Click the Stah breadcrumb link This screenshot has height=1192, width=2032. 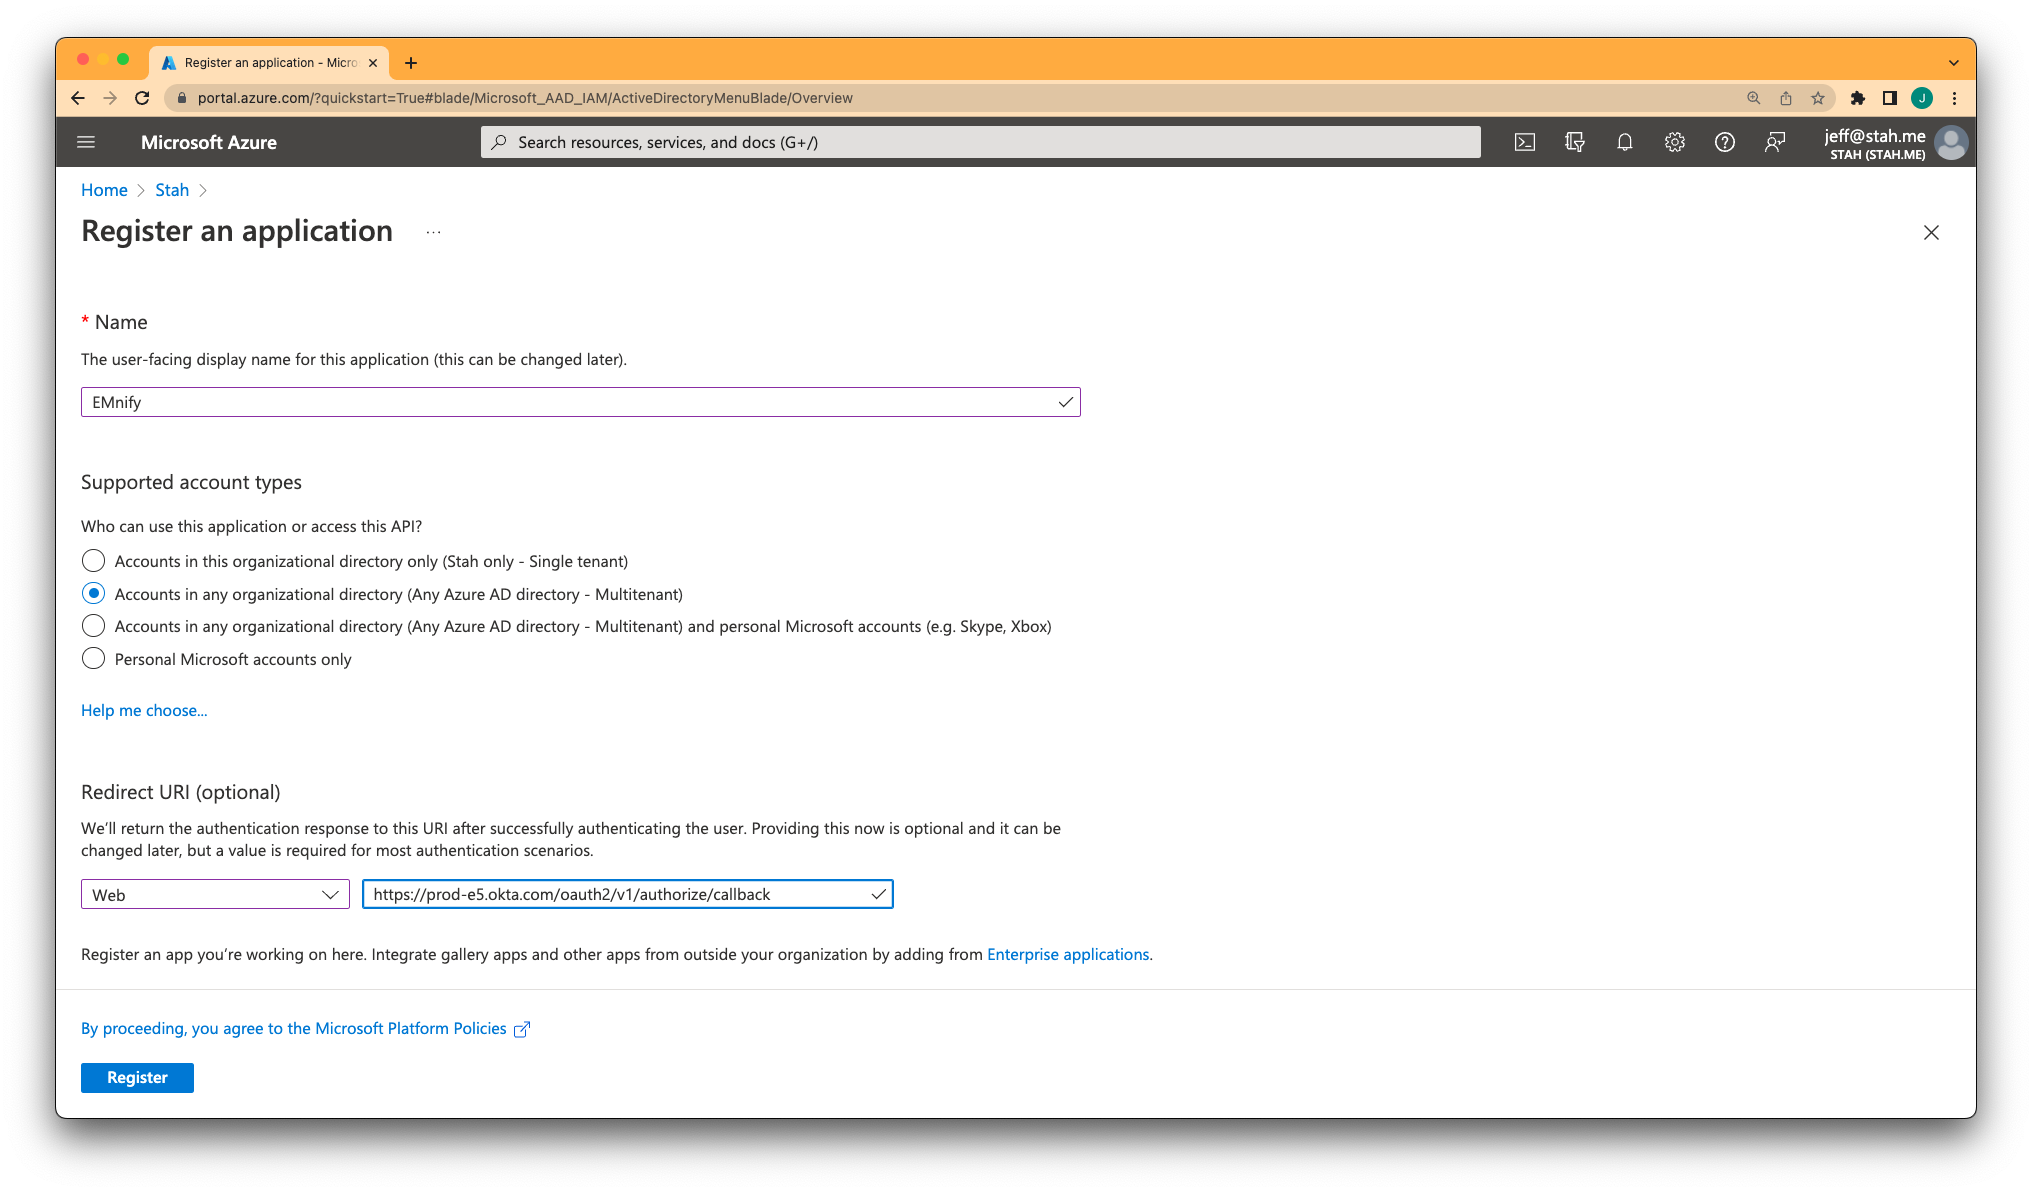pos(172,190)
